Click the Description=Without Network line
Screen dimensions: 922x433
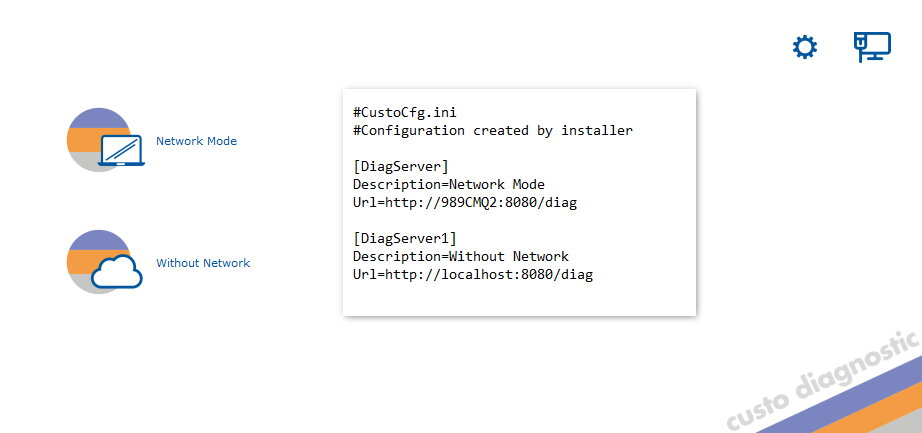460,257
